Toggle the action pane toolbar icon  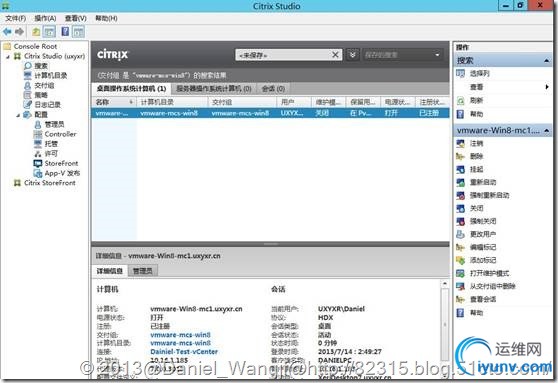(x=78, y=32)
